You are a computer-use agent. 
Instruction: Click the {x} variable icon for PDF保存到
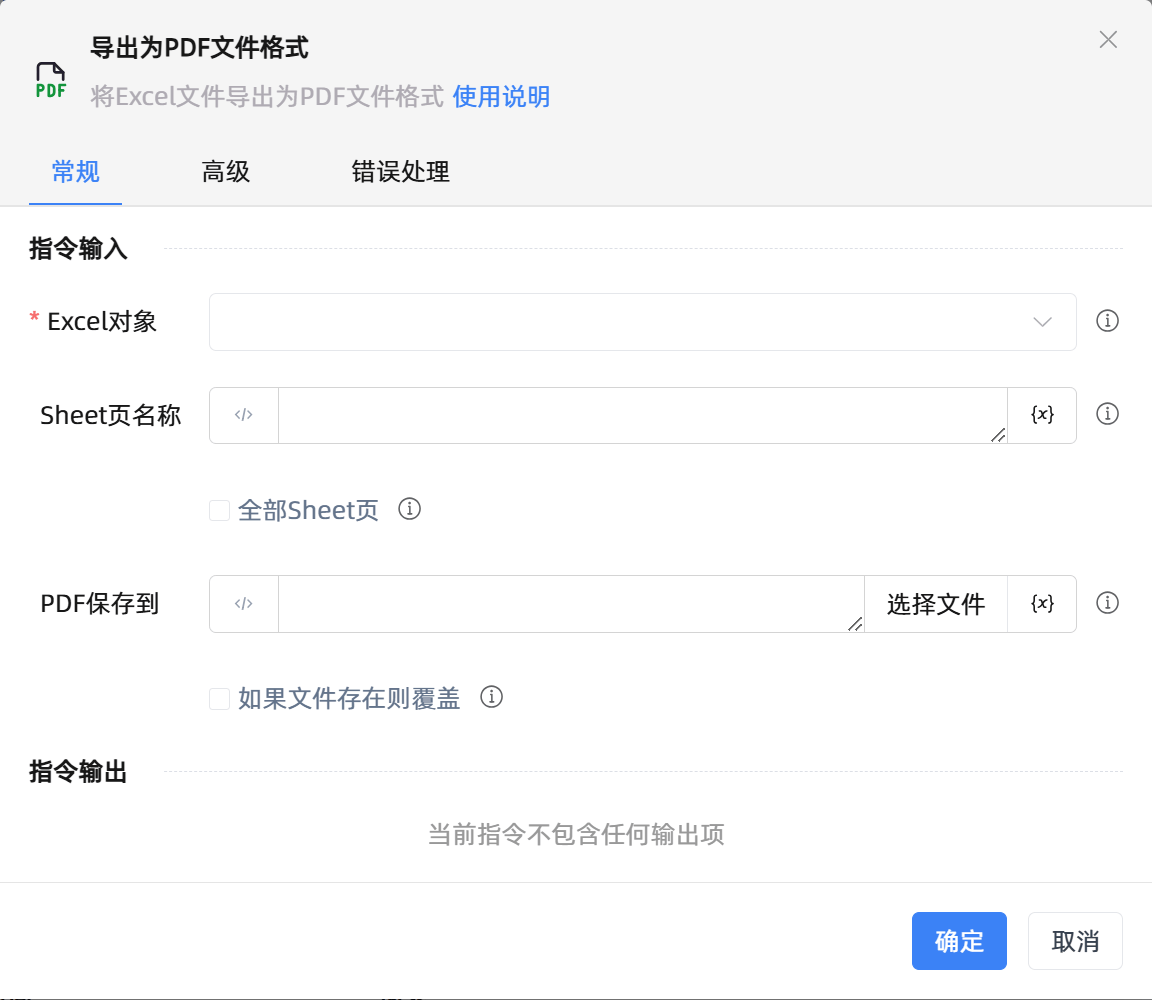tap(1041, 603)
